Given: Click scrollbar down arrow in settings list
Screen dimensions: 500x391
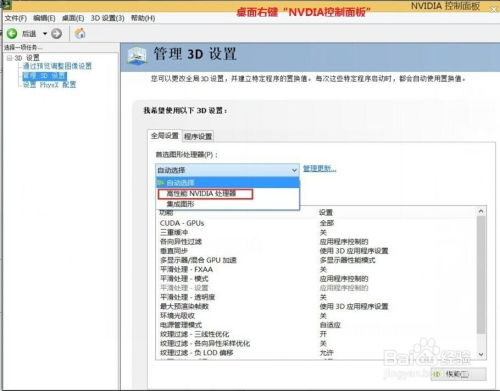Looking at the screenshot, I should (x=481, y=354).
